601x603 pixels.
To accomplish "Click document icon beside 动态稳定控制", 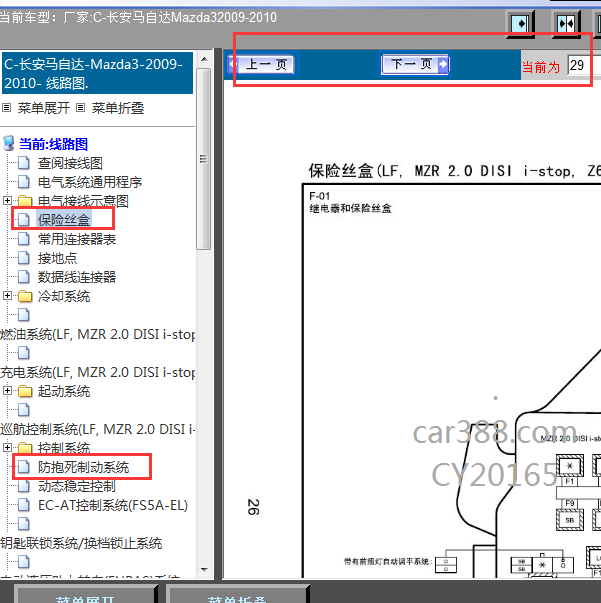I will [x=24, y=486].
